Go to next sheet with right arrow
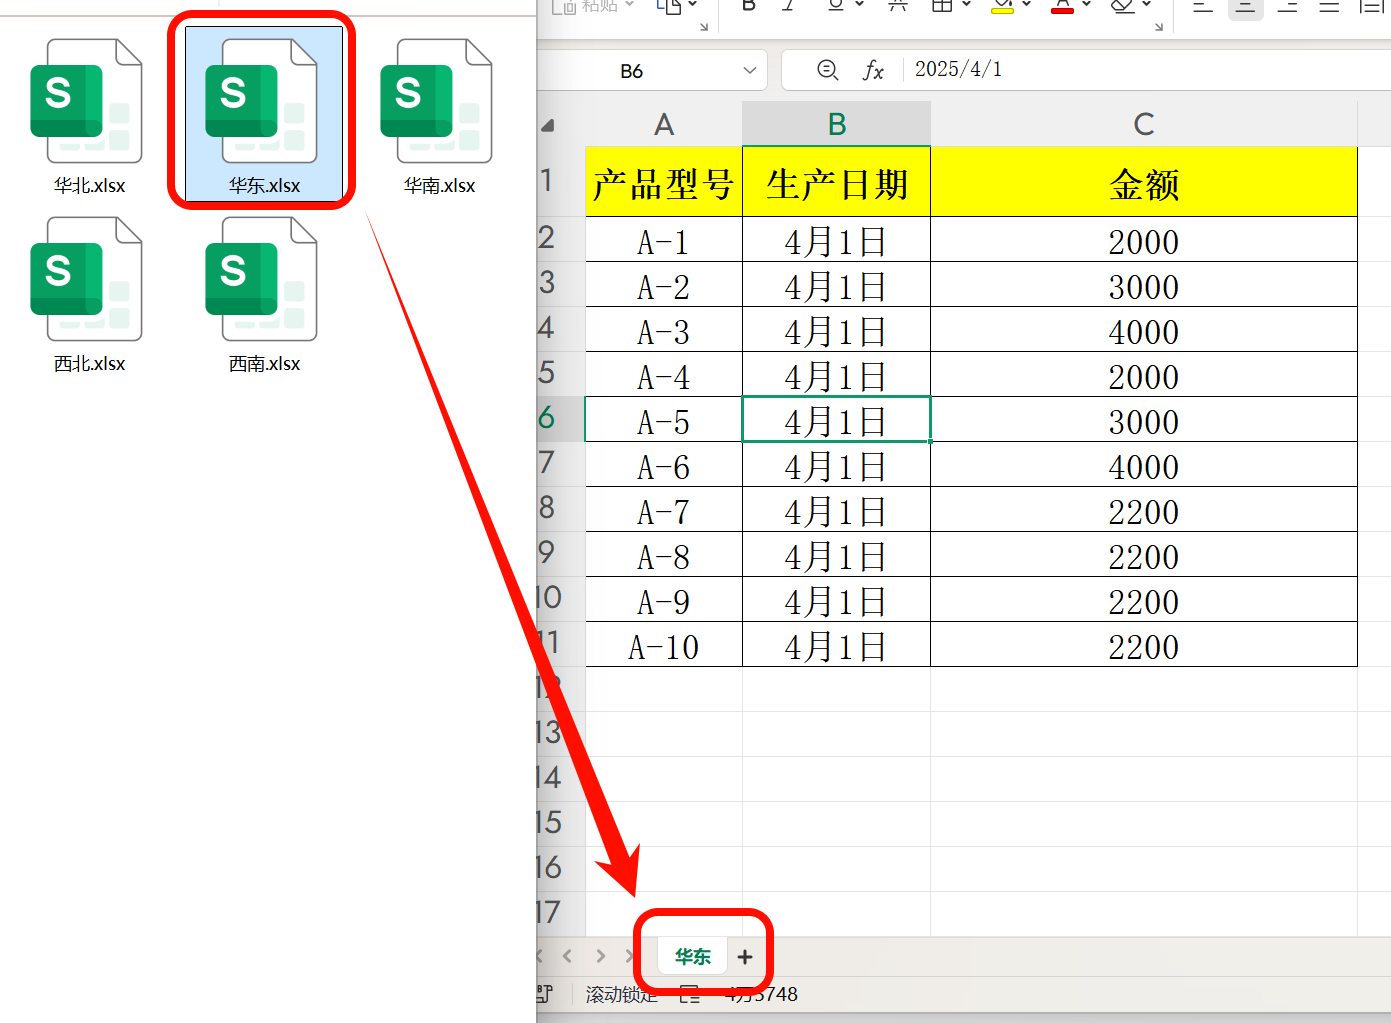The image size is (1391, 1023). pyautogui.click(x=600, y=956)
